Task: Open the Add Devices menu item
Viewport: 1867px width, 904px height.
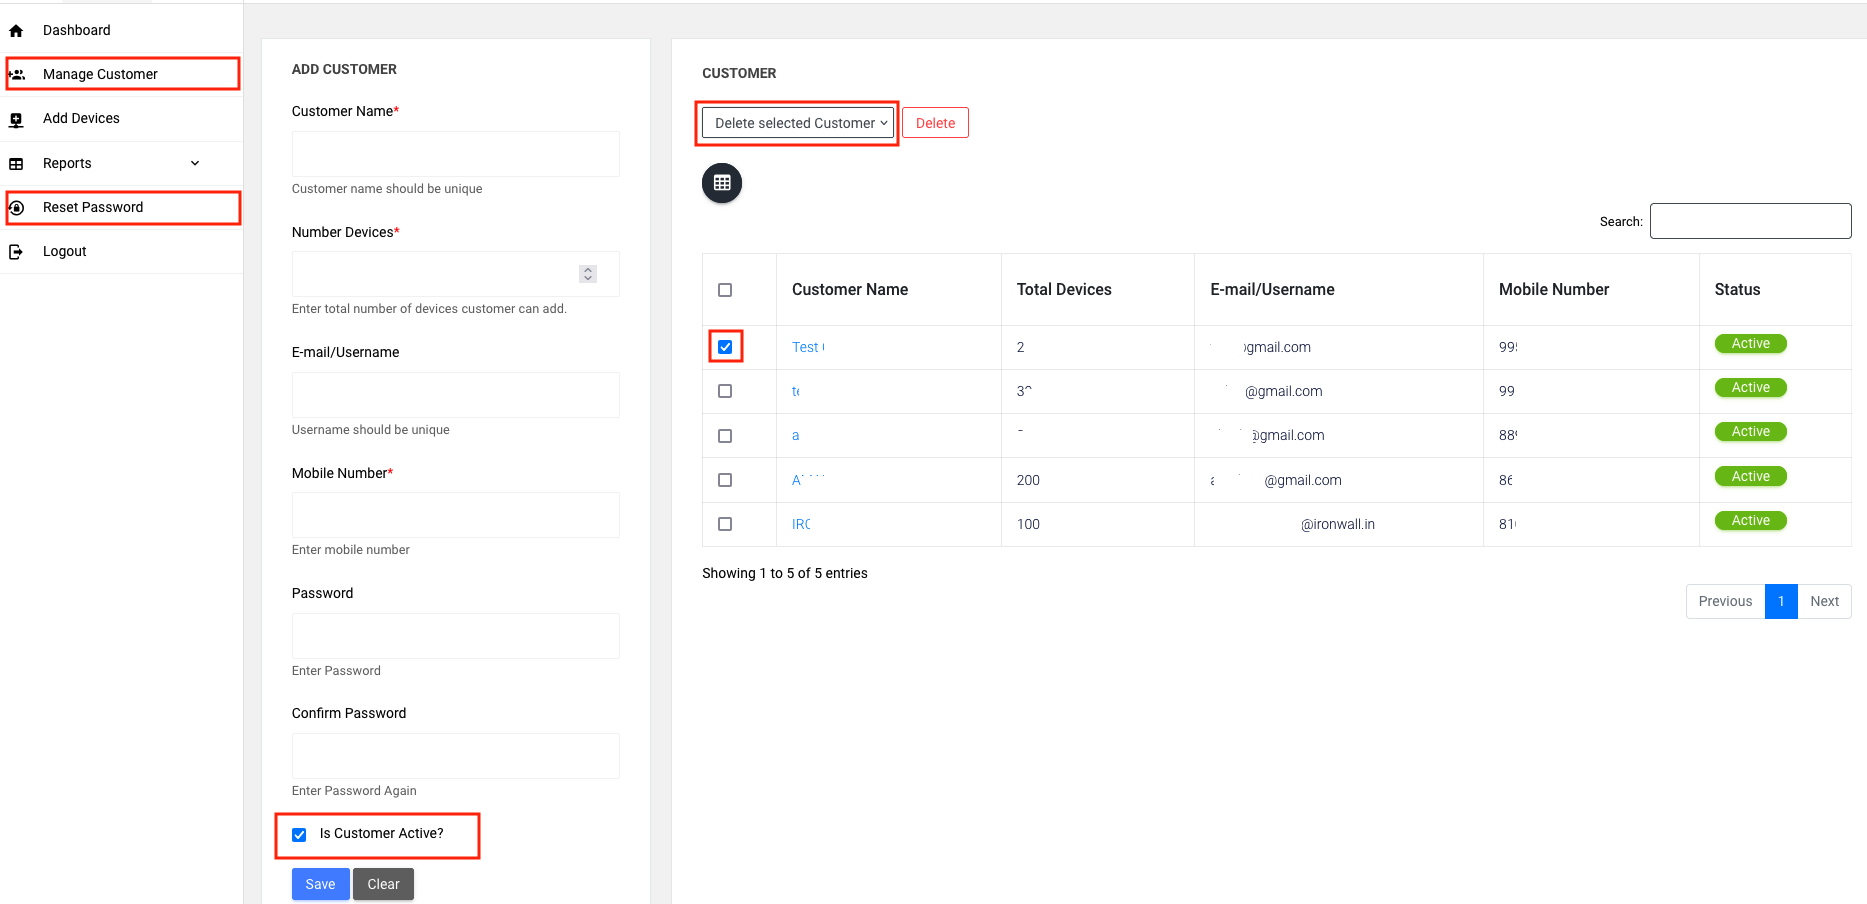Action: coord(81,119)
